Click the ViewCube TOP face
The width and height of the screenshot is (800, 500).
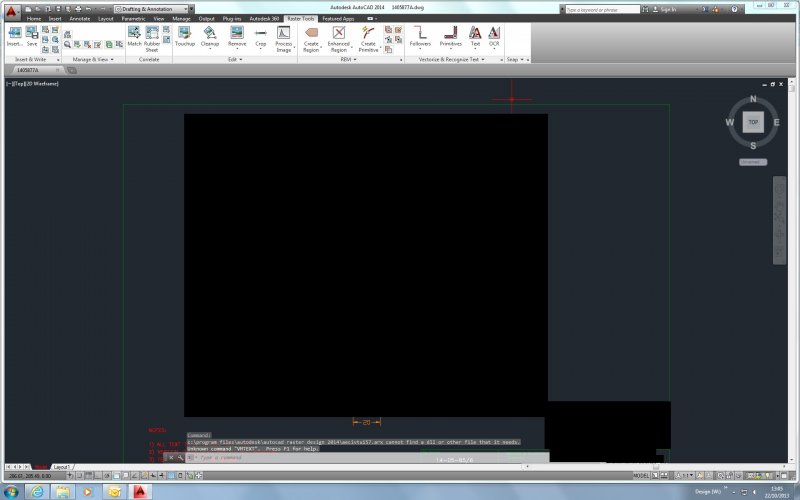tap(753, 122)
